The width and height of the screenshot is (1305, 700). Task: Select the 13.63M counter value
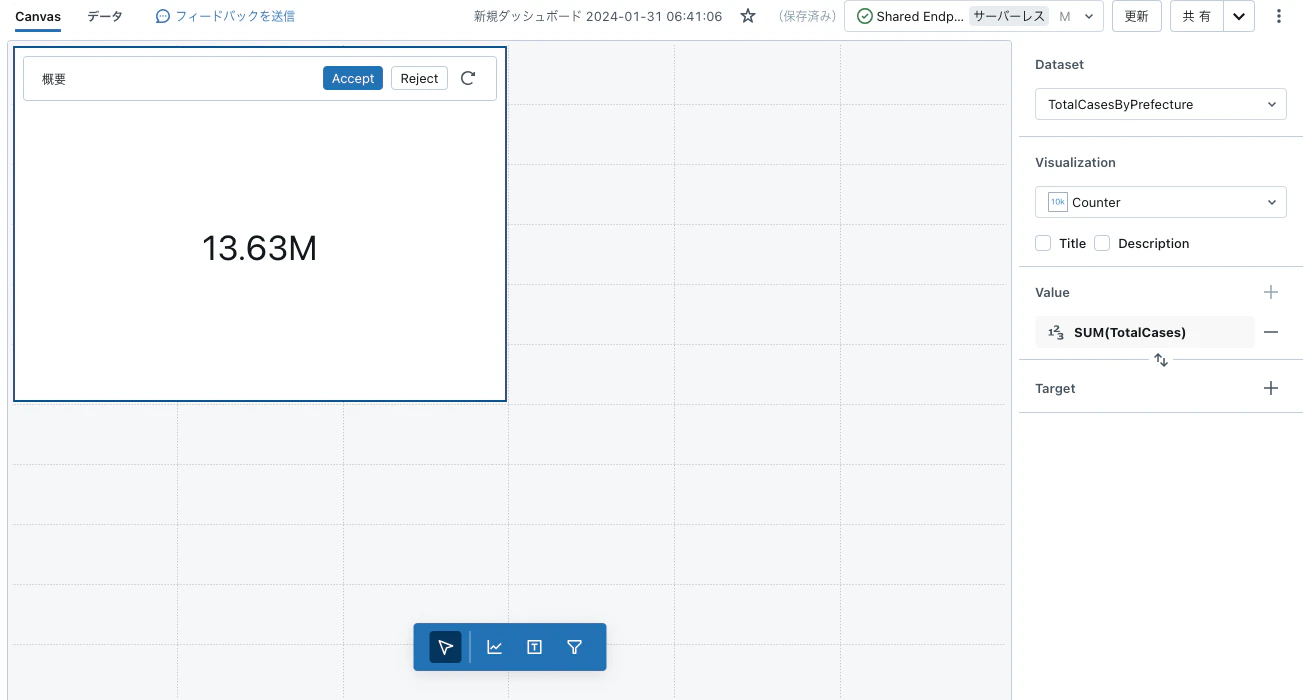(260, 248)
